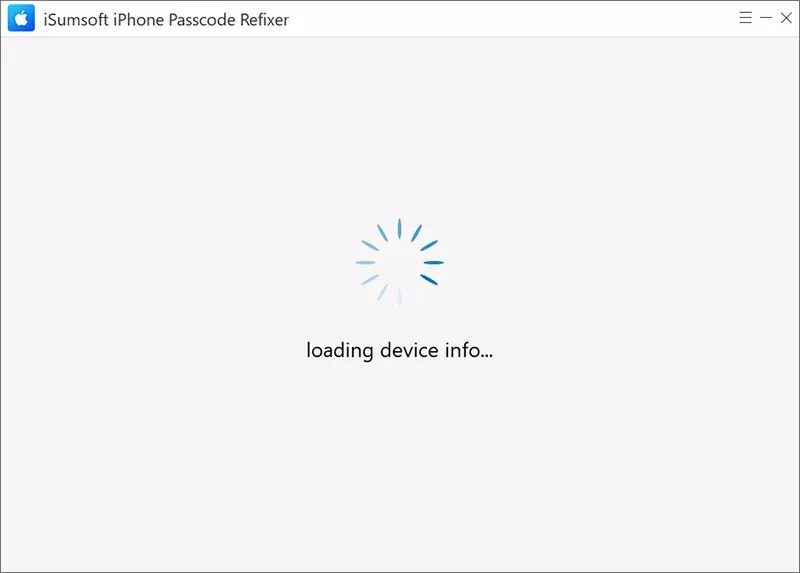Image resolution: width=800 pixels, height=573 pixels.
Task: Show options via three-line menu icon
Action: click(745, 18)
